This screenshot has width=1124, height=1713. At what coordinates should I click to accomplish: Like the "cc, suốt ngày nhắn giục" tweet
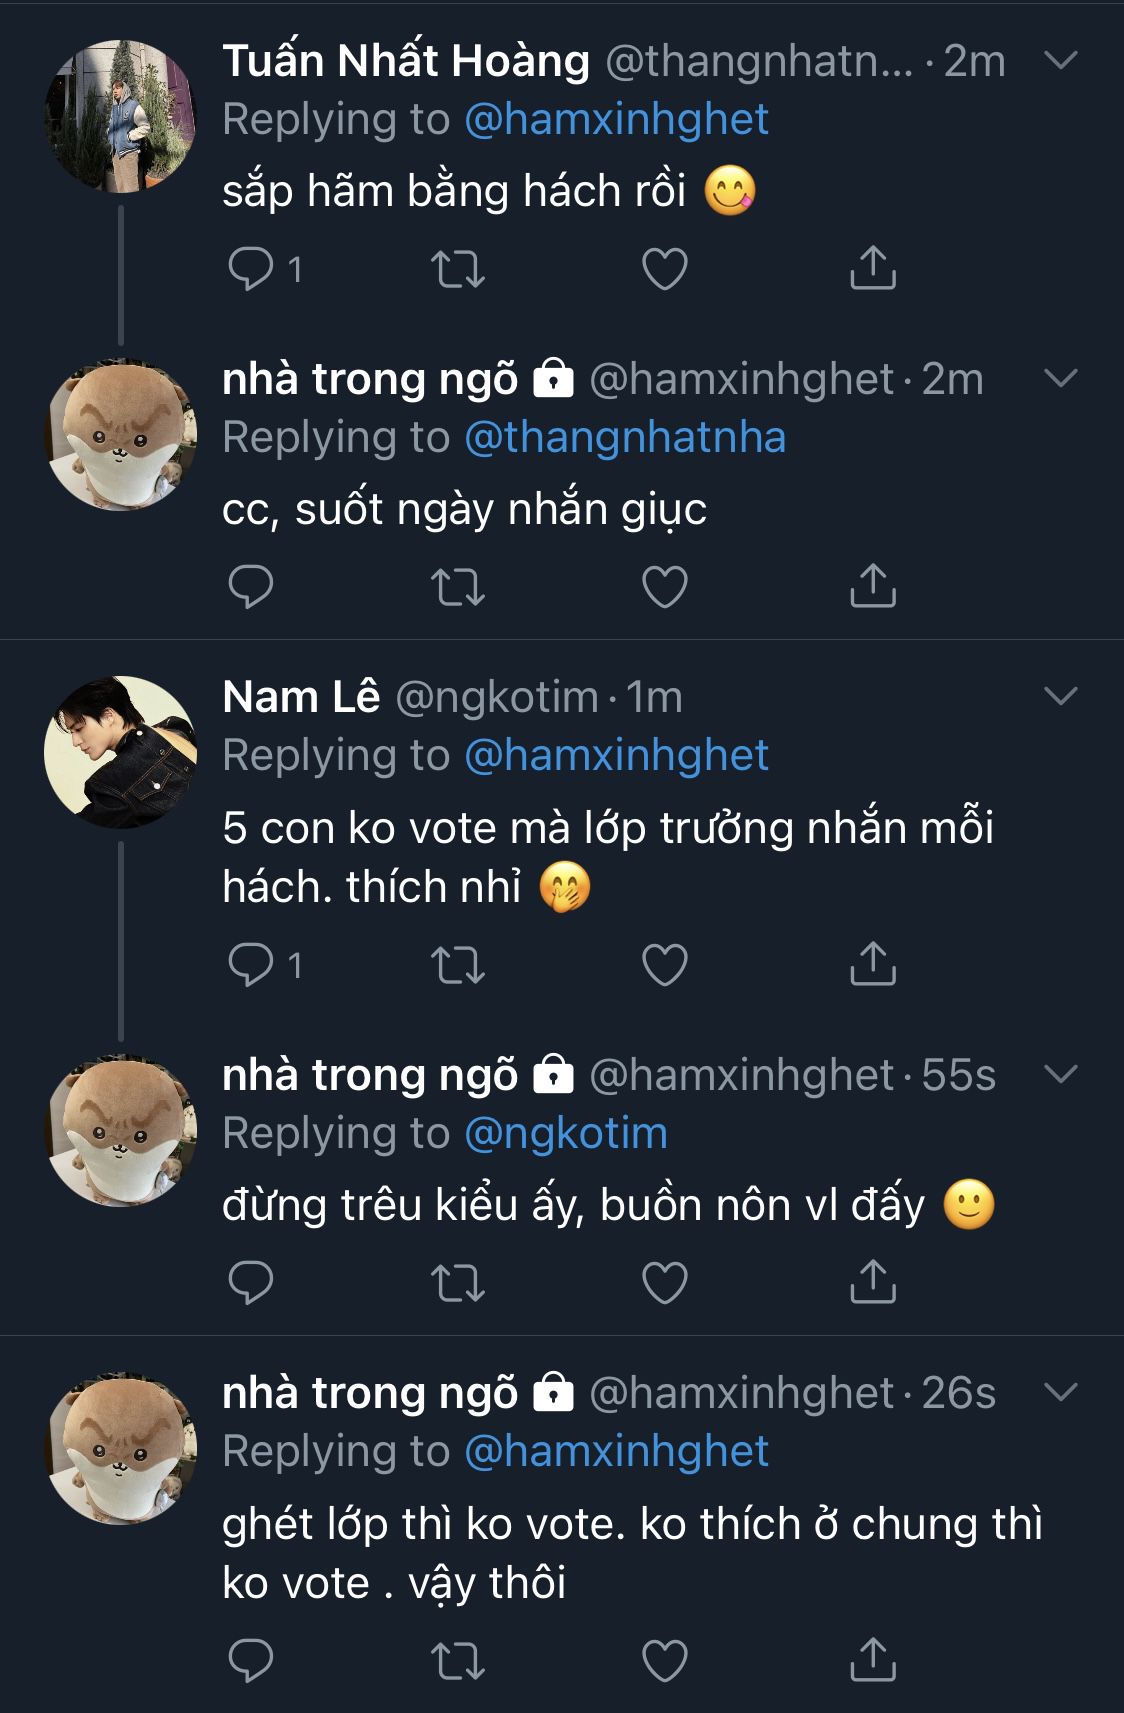664,586
